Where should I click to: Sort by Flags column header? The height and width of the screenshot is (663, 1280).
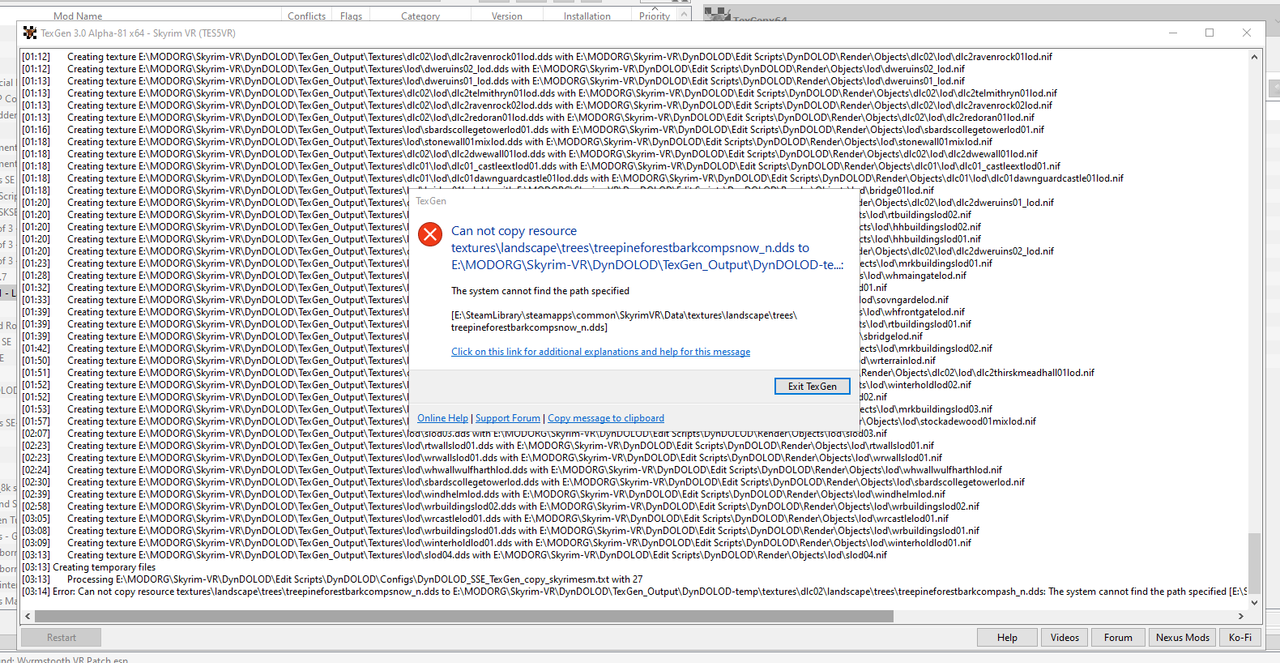[351, 16]
